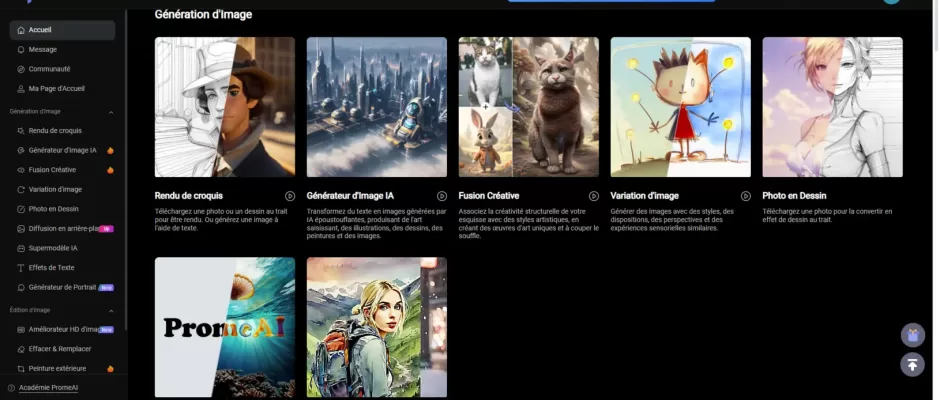Click the Améliorateur HD d'image sidebar icon
The width and height of the screenshot is (940, 400).
pyautogui.click(x=21, y=330)
